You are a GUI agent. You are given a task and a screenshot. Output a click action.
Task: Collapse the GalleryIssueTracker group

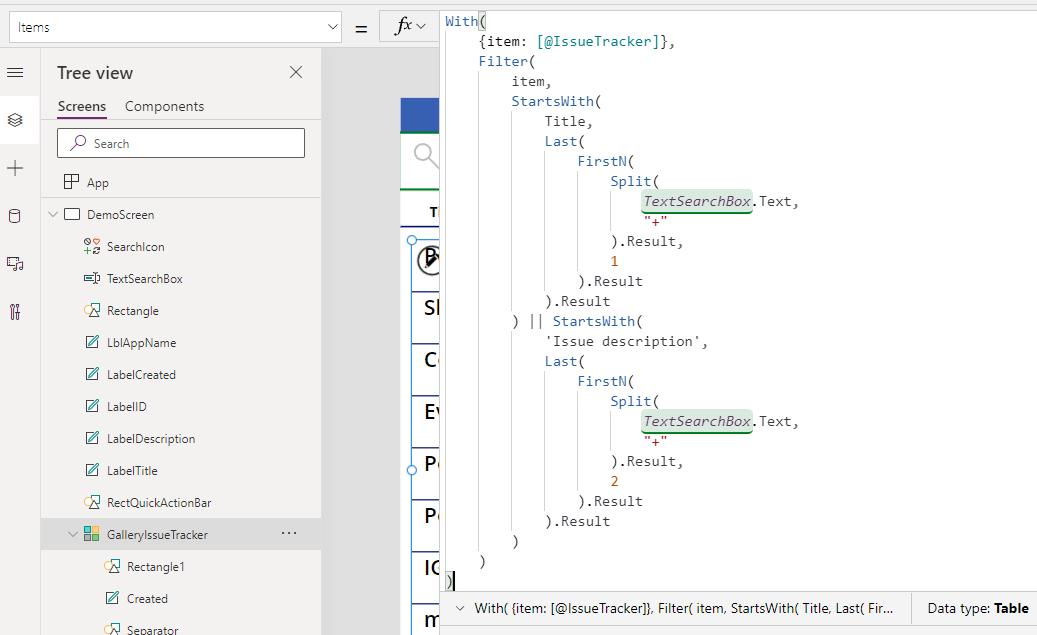pos(72,534)
